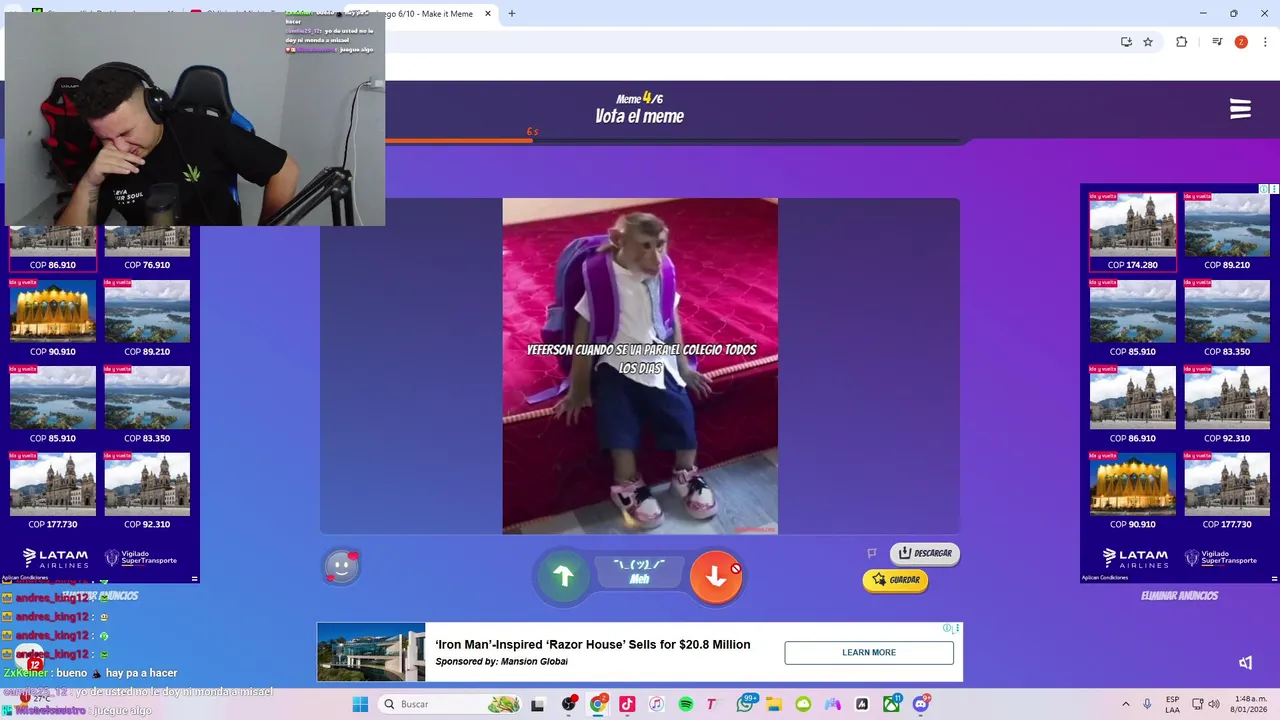
Task: Click LEARN MORE on Razor House ad
Action: (869, 653)
